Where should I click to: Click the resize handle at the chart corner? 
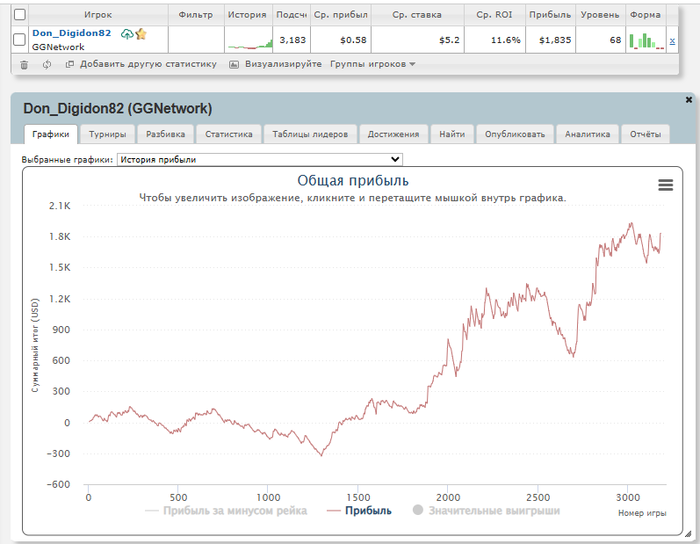click(688, 534)
